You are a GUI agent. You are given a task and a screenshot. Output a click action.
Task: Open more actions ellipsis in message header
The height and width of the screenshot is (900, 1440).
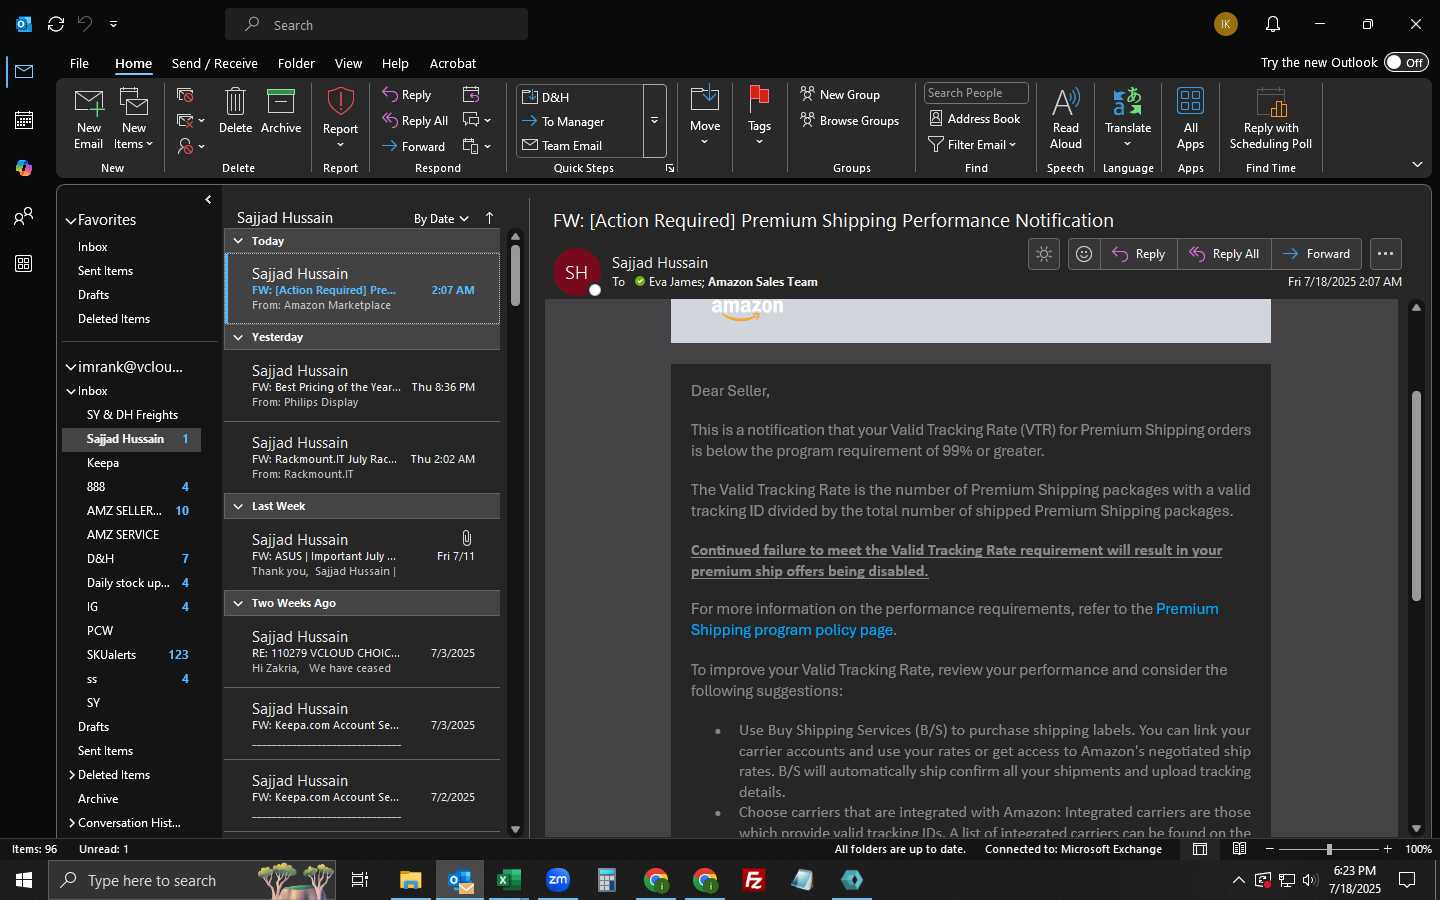[1385, 254]
